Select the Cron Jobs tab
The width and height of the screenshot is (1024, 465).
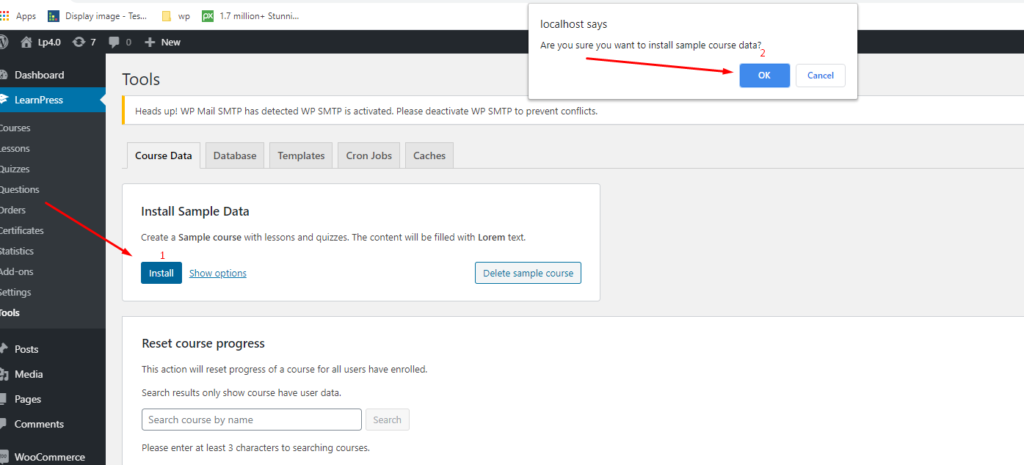click(370, 156)
